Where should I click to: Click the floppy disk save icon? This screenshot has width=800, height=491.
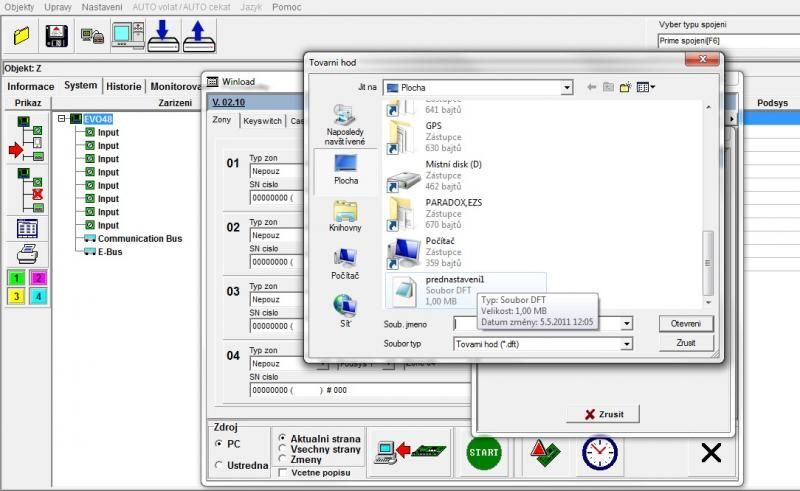tap(57, 36)
